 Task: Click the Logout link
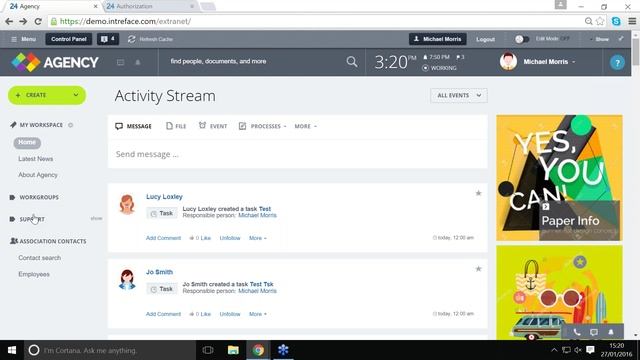tap(485, 40)
